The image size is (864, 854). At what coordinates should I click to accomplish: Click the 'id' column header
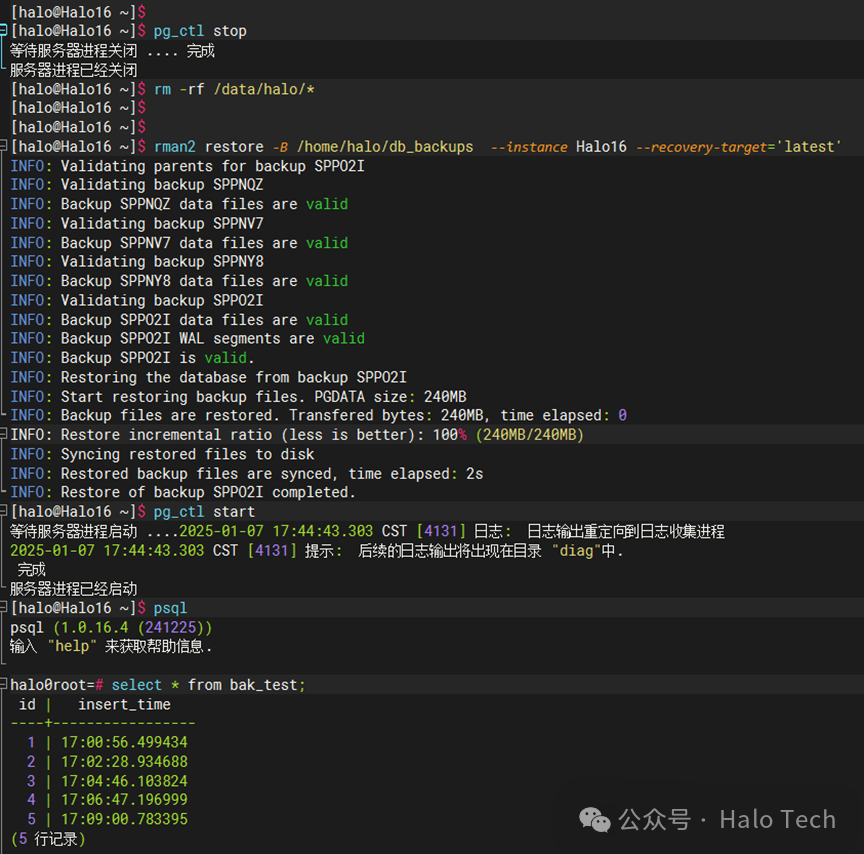tap(27, 704)
